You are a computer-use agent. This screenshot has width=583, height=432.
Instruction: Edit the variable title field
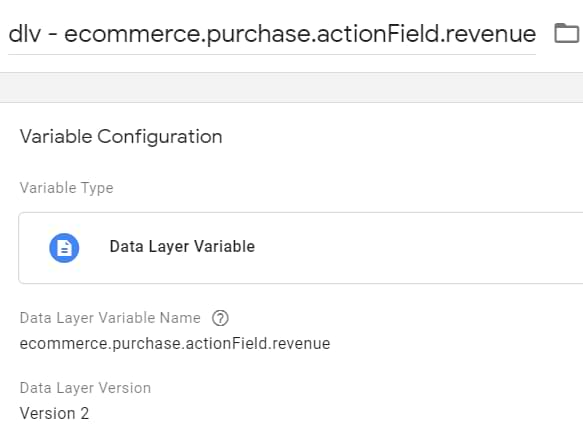(272, 34)
